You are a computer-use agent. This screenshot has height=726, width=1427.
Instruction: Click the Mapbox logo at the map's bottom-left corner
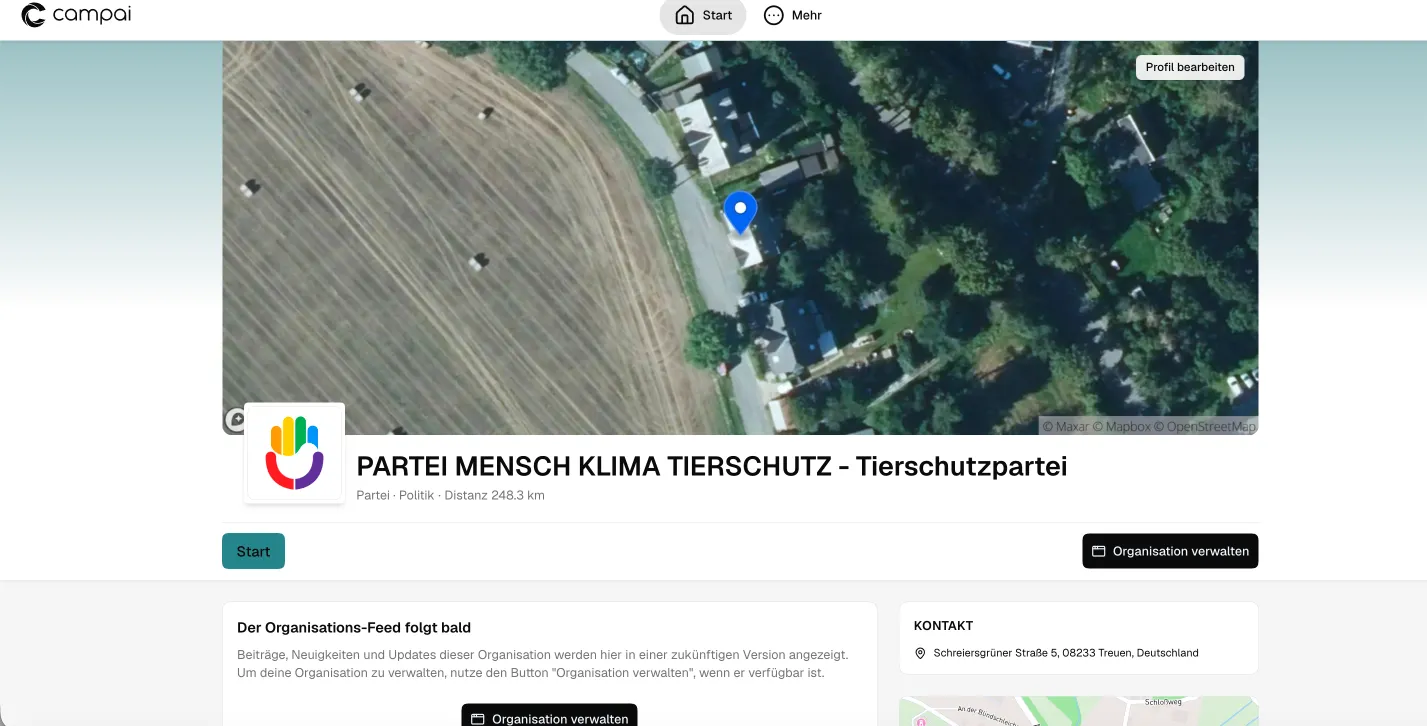click(x=236, y=419)
